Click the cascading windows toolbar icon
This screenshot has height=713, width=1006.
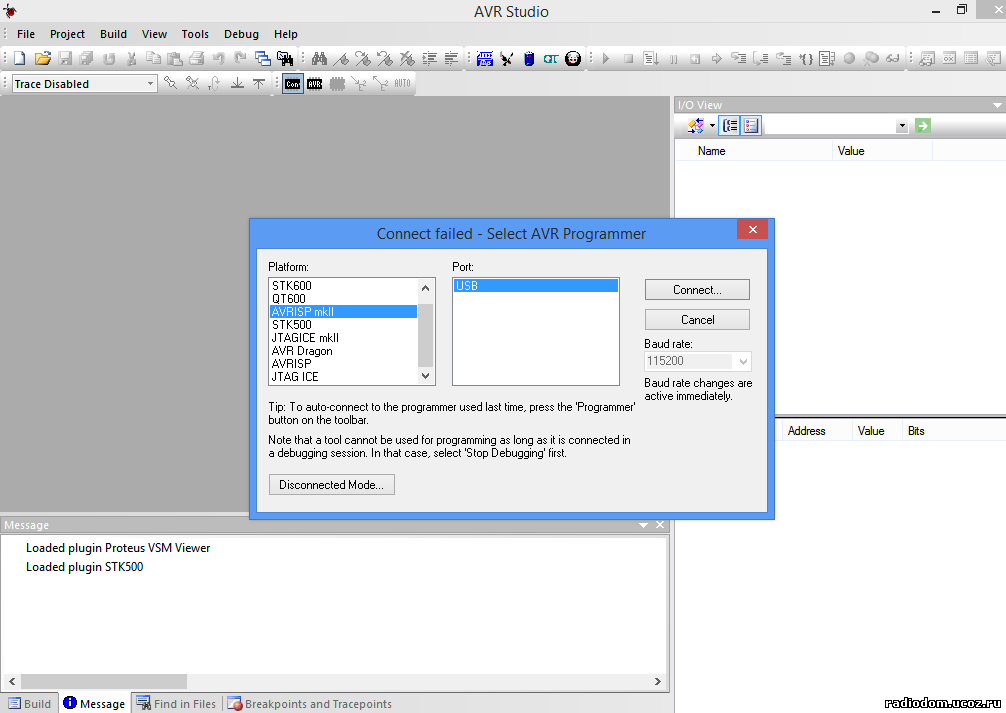coord(262,58)
